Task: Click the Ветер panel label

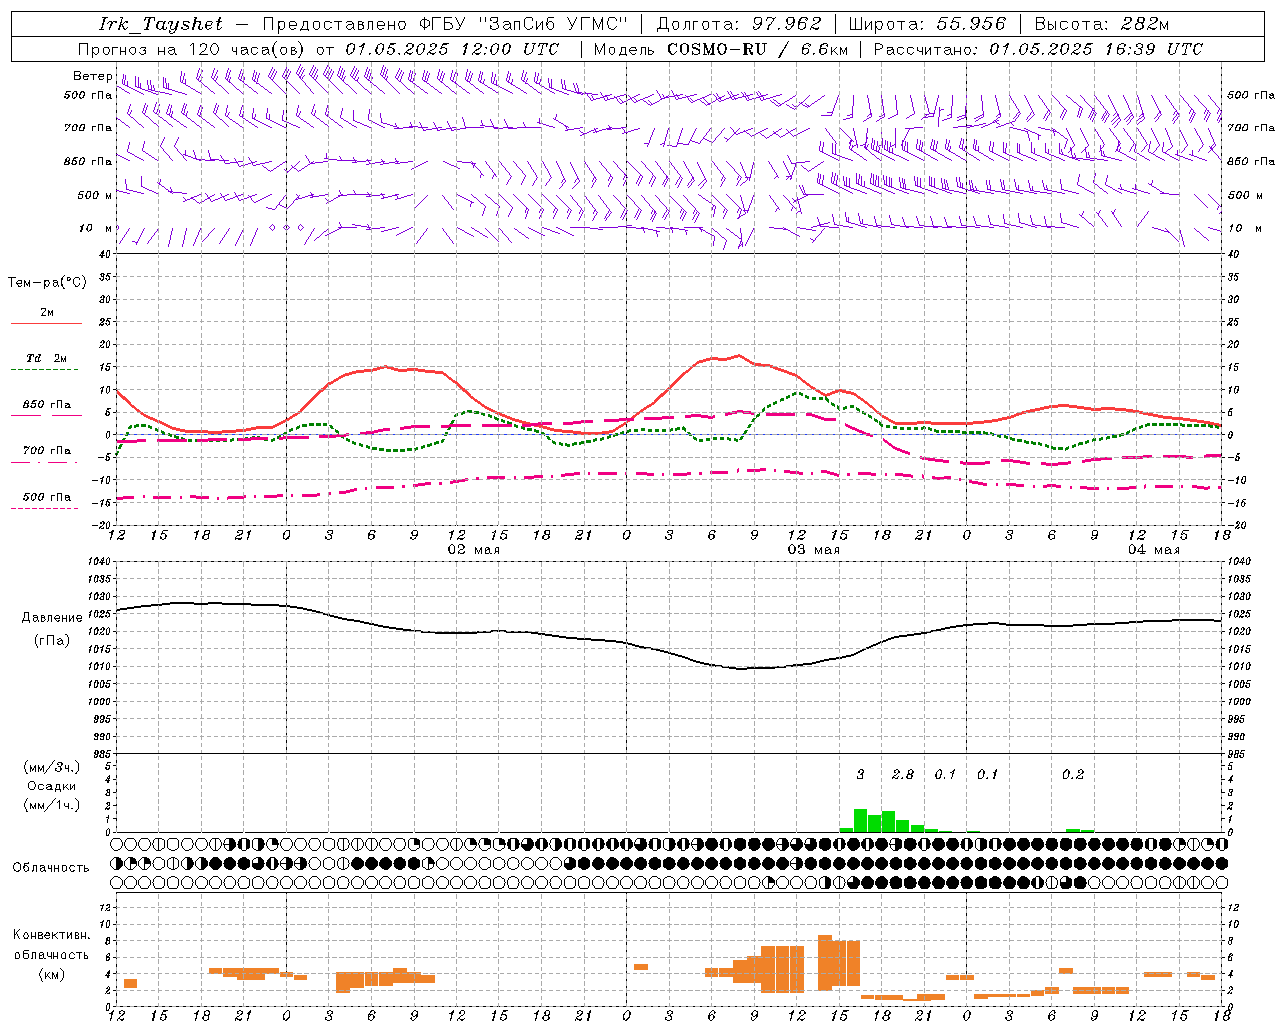Action: [92, 76]
